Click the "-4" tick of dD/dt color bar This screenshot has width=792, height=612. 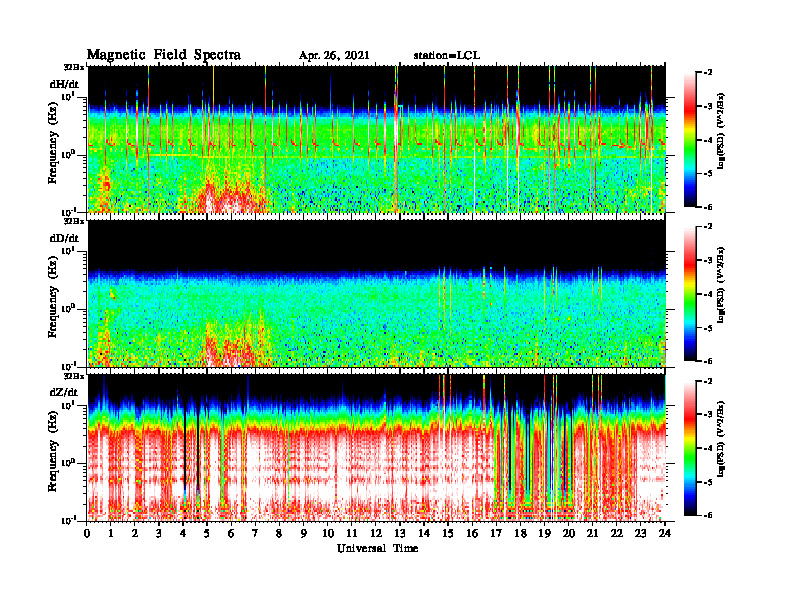coord(708,294)
